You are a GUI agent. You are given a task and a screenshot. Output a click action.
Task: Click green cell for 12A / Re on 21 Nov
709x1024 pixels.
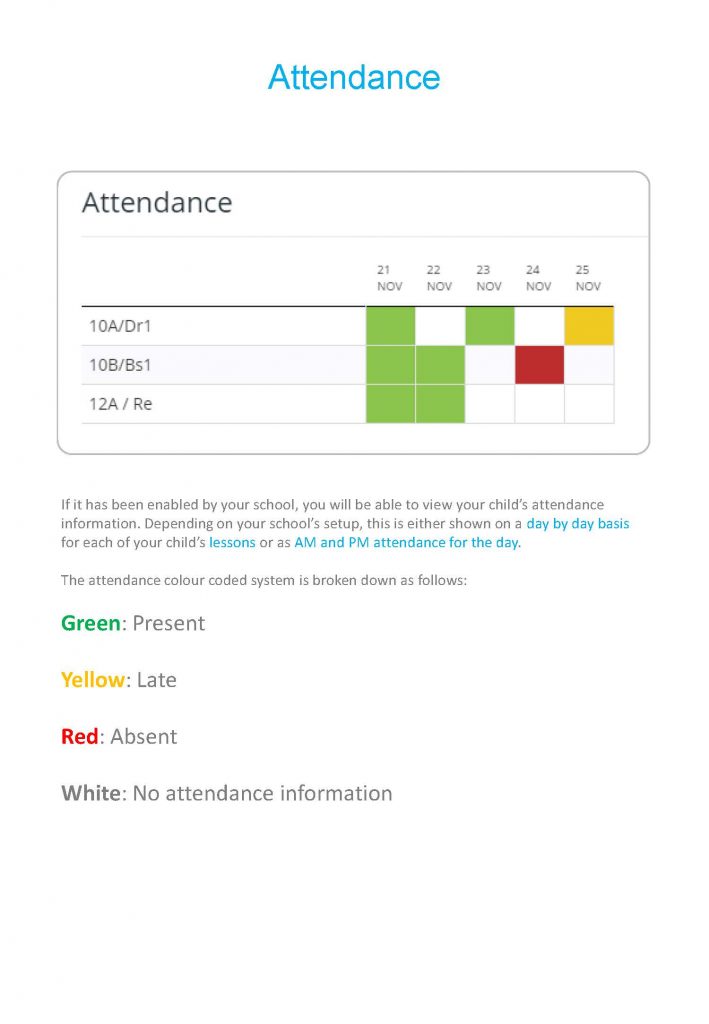390,404
